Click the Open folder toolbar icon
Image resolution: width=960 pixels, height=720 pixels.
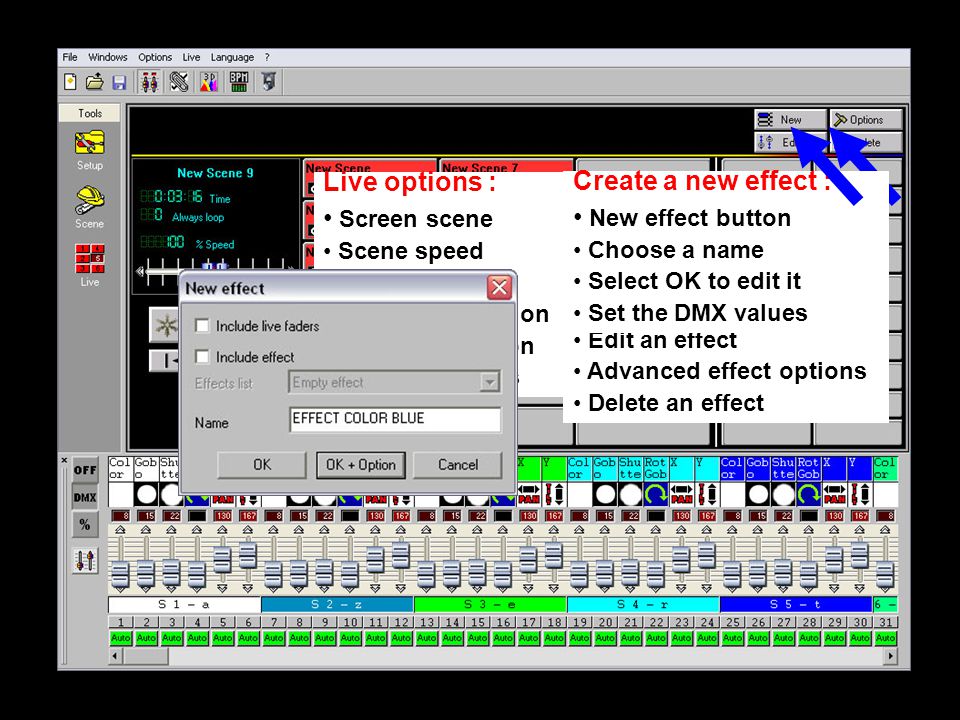tap(94, 81)
